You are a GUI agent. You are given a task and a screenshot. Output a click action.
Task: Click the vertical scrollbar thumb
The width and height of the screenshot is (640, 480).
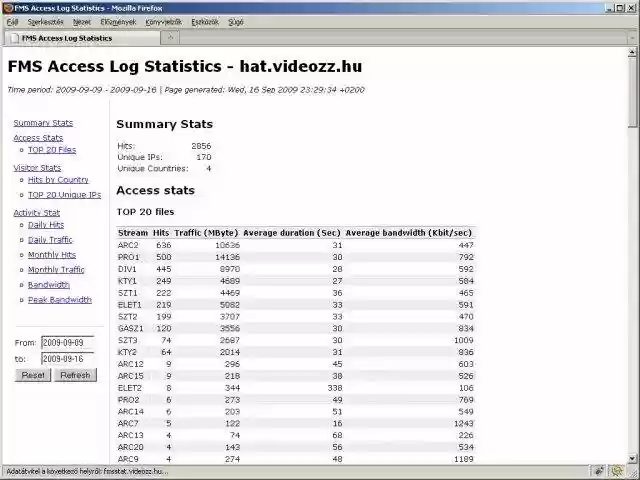[x=632, y=92]
